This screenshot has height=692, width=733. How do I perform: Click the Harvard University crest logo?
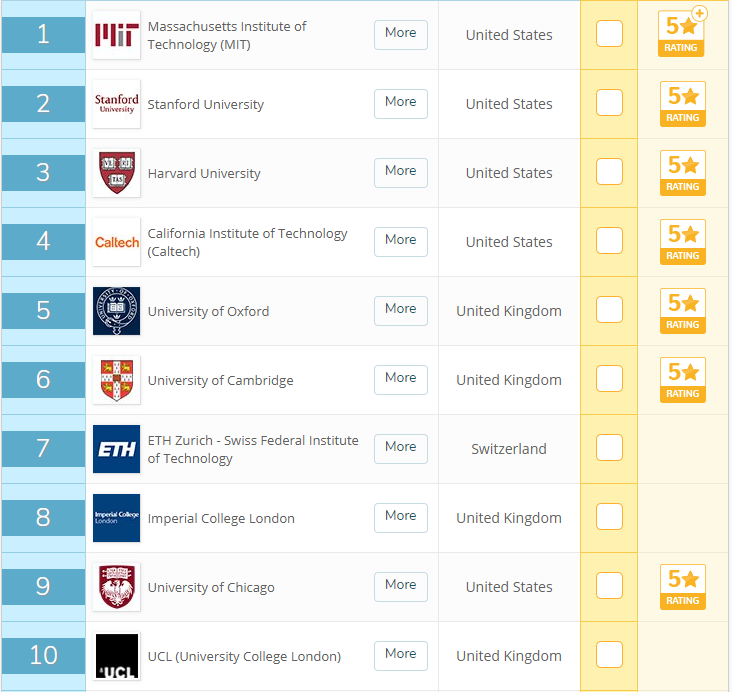pos(116,173)
